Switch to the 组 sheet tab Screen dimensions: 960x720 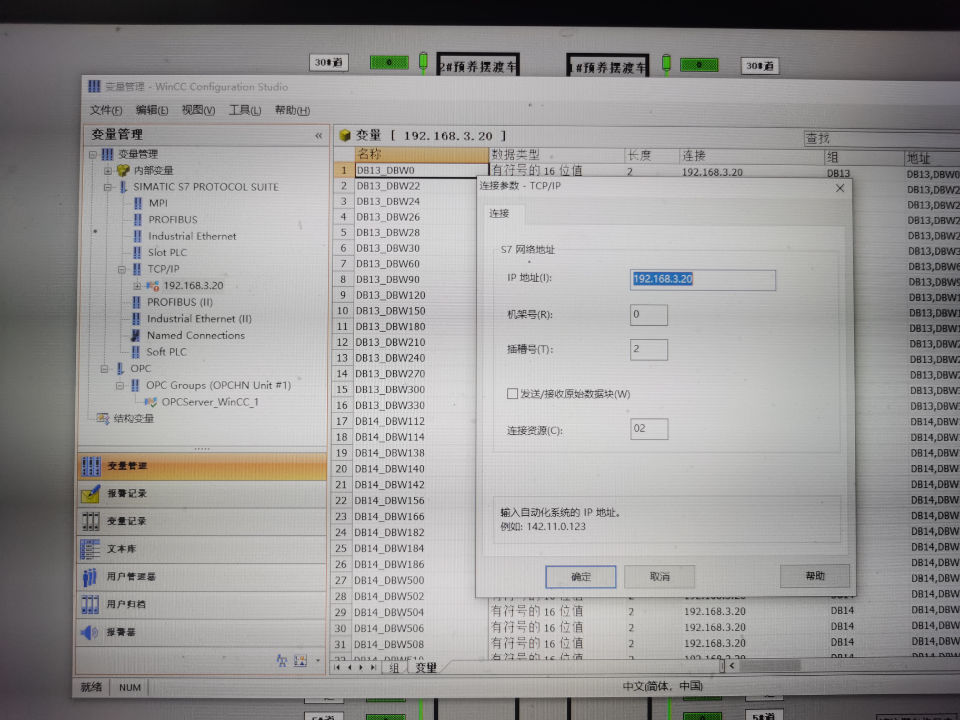[x=395, y=668]
